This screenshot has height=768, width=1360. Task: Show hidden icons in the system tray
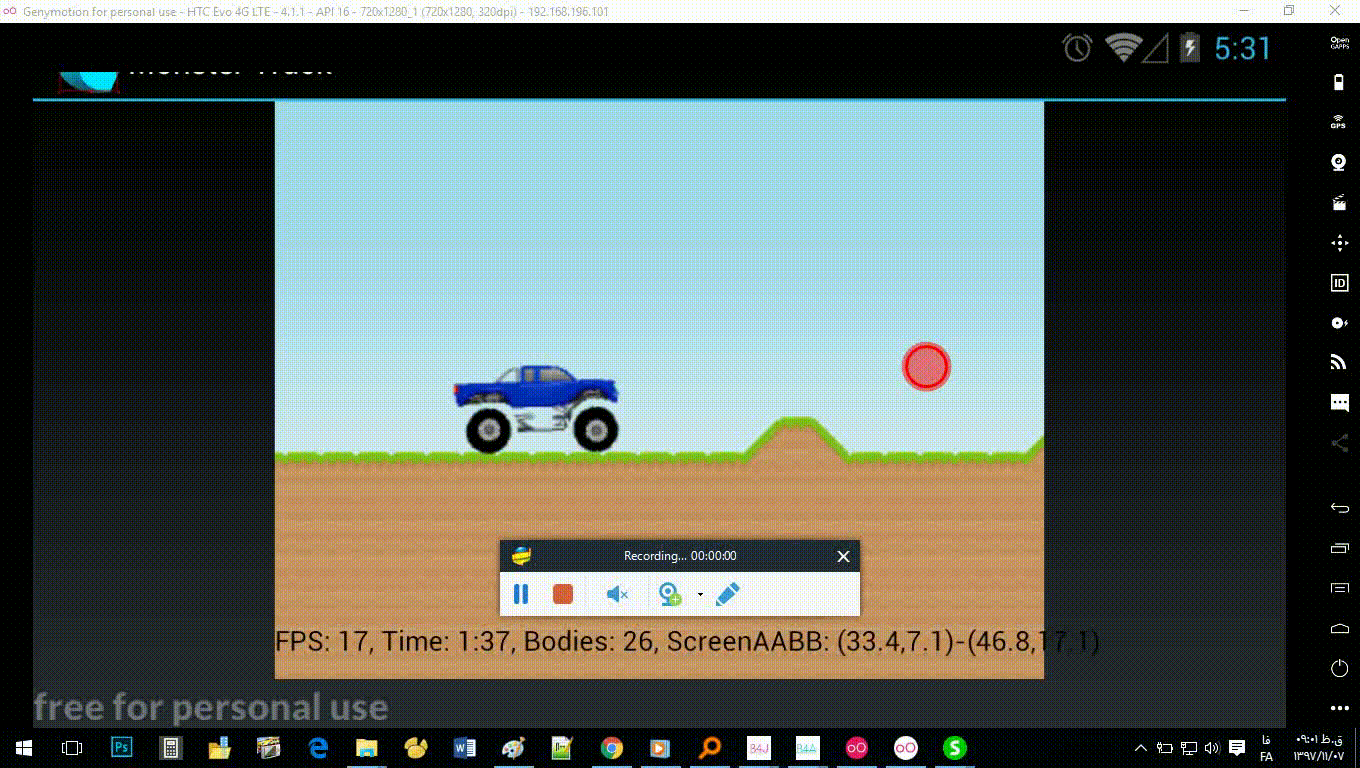(1140, 747)
